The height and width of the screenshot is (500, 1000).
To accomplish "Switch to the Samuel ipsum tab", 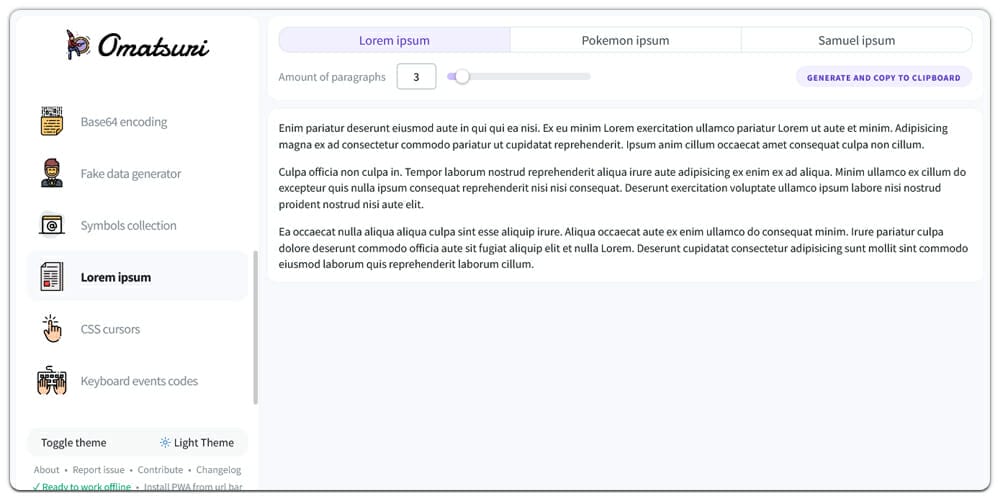I will coord(857,40).
